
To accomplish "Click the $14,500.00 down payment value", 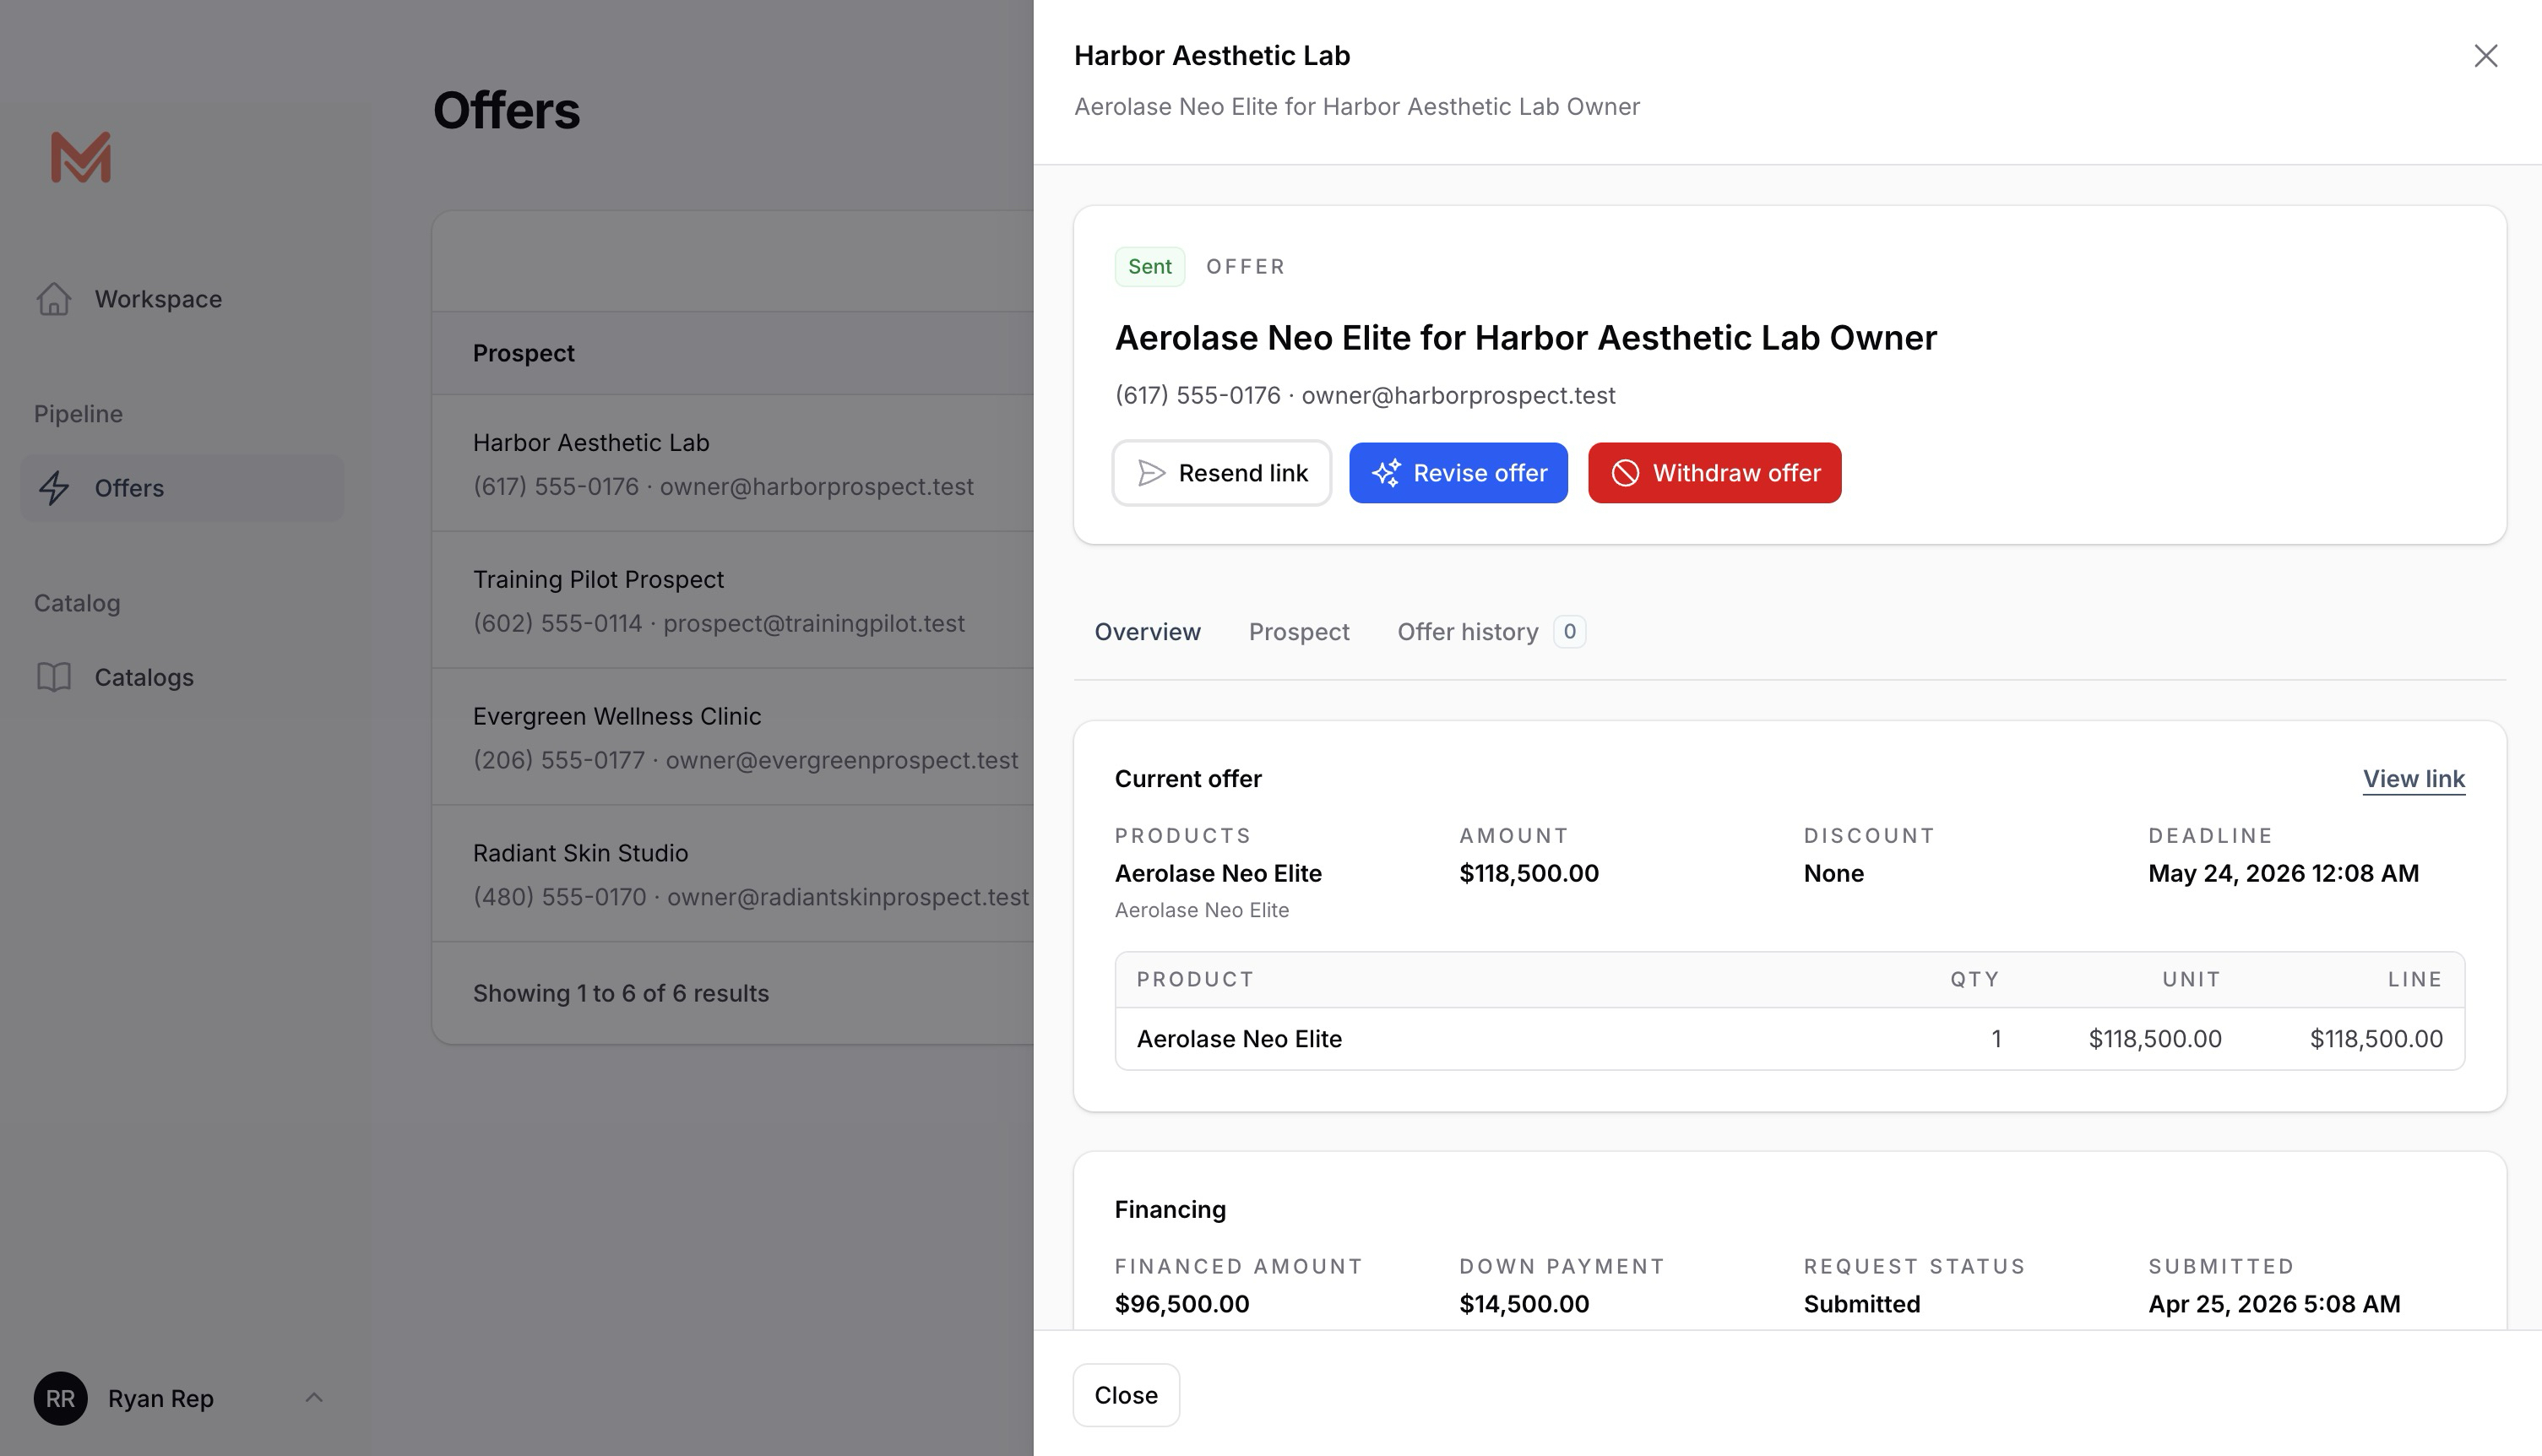I will pos(1524,1304).
